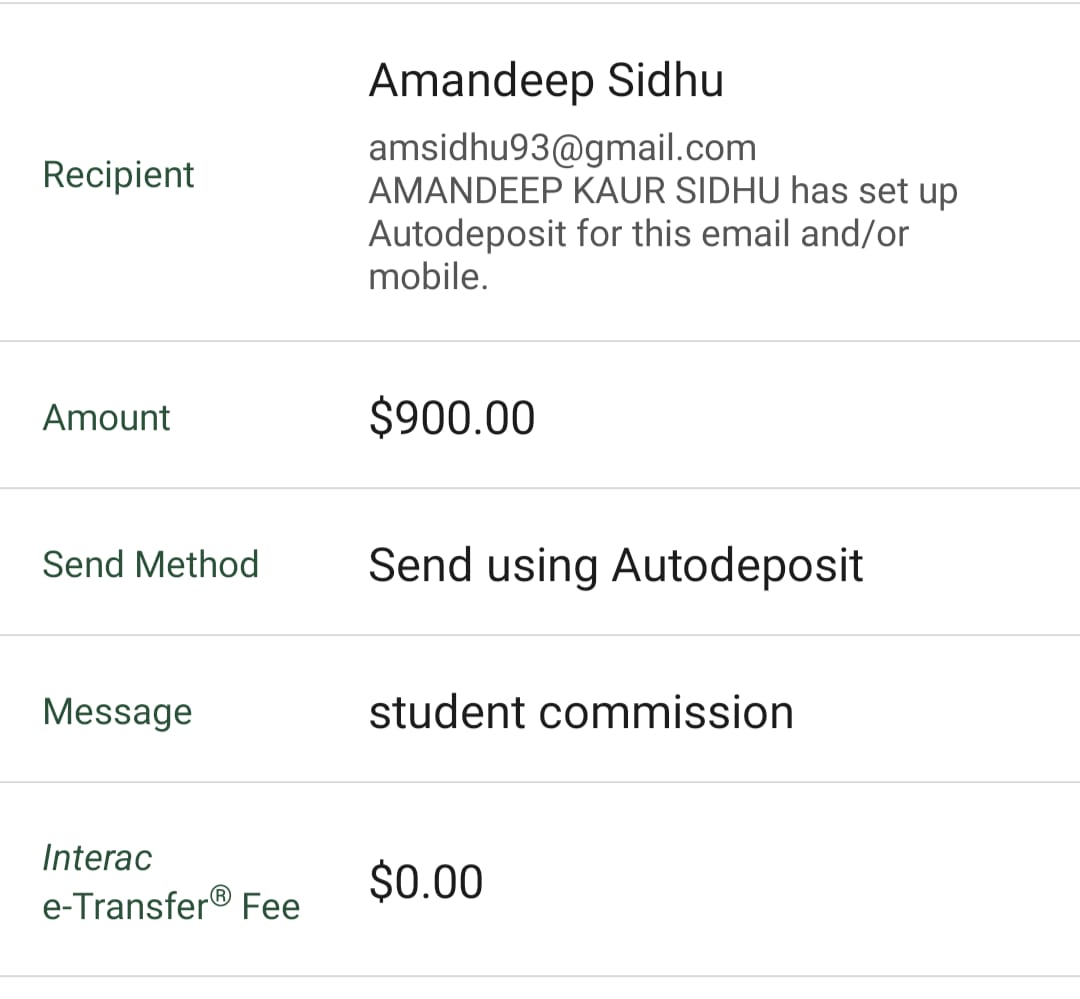
Task: Click the Send Method label
Action: point(150,564)
